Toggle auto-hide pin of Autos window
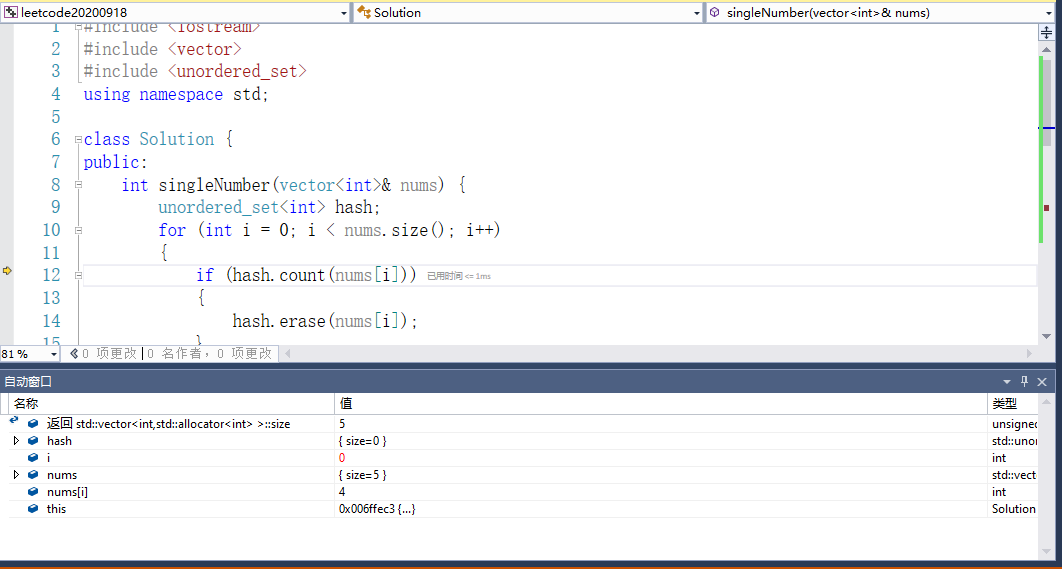 click(x=1025, y=382)
